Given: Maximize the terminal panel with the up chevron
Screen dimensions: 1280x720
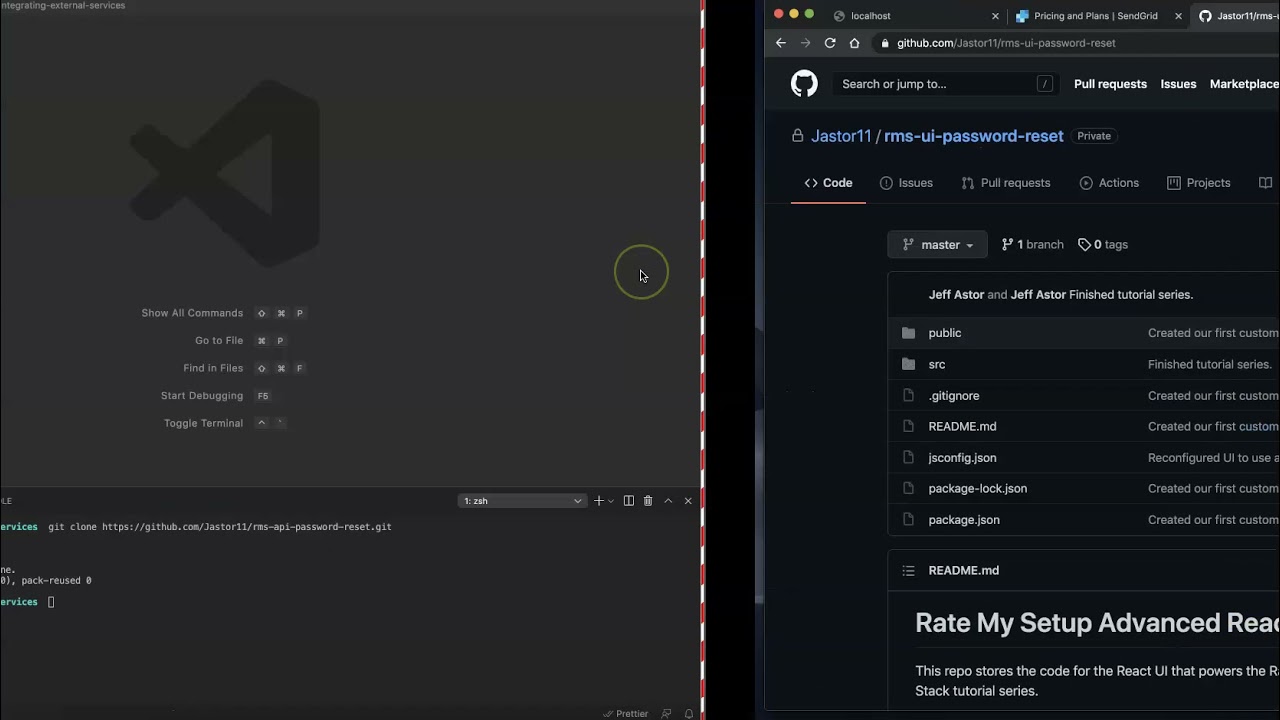Looking at the screenshot, I should point(668,501).
